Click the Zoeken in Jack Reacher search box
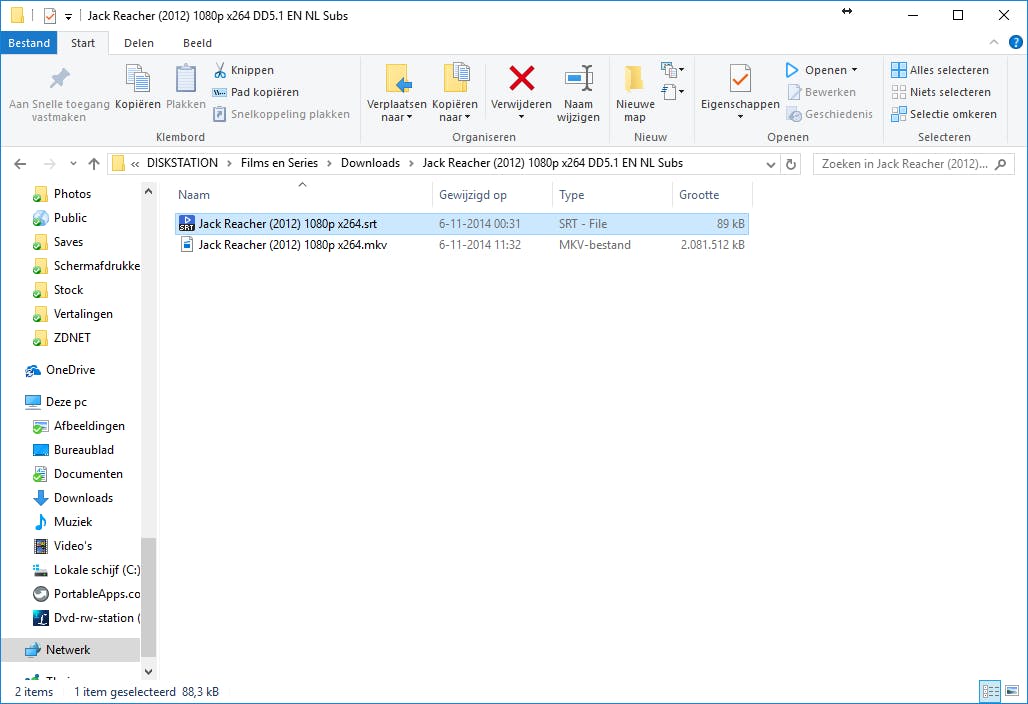The height and width of the screenshot is (704, 1028). point(913,164)
